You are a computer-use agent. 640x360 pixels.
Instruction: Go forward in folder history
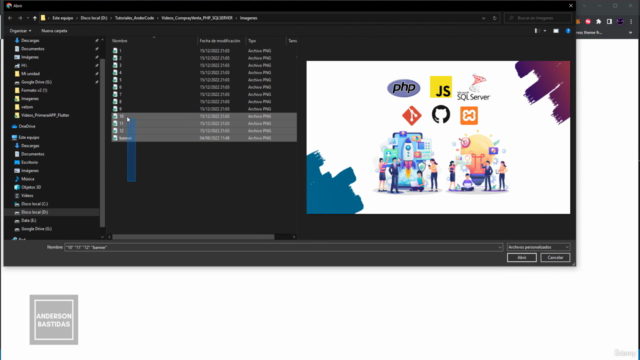coord(20,18)
